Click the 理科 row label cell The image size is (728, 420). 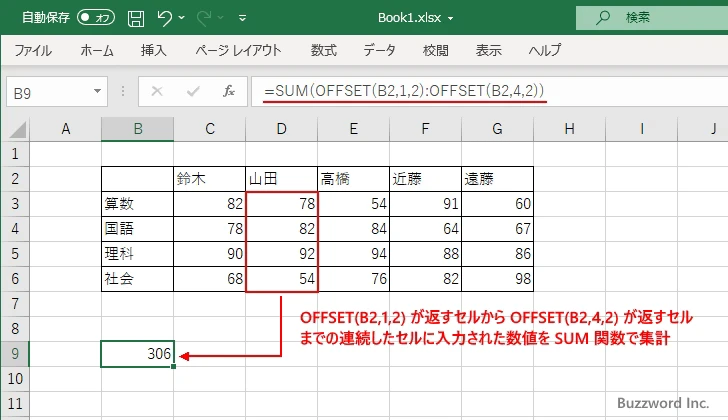coord(137,254)
